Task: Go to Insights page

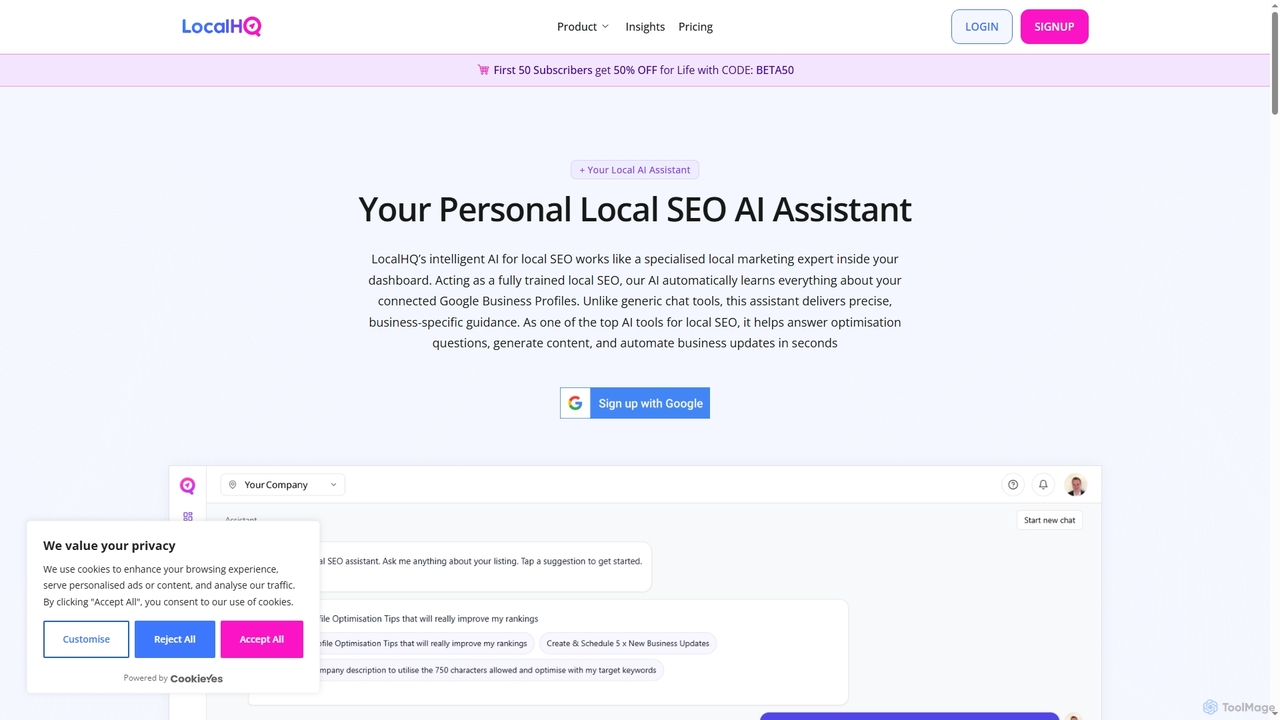Action: pyautogui.click(x=645, y=27)
